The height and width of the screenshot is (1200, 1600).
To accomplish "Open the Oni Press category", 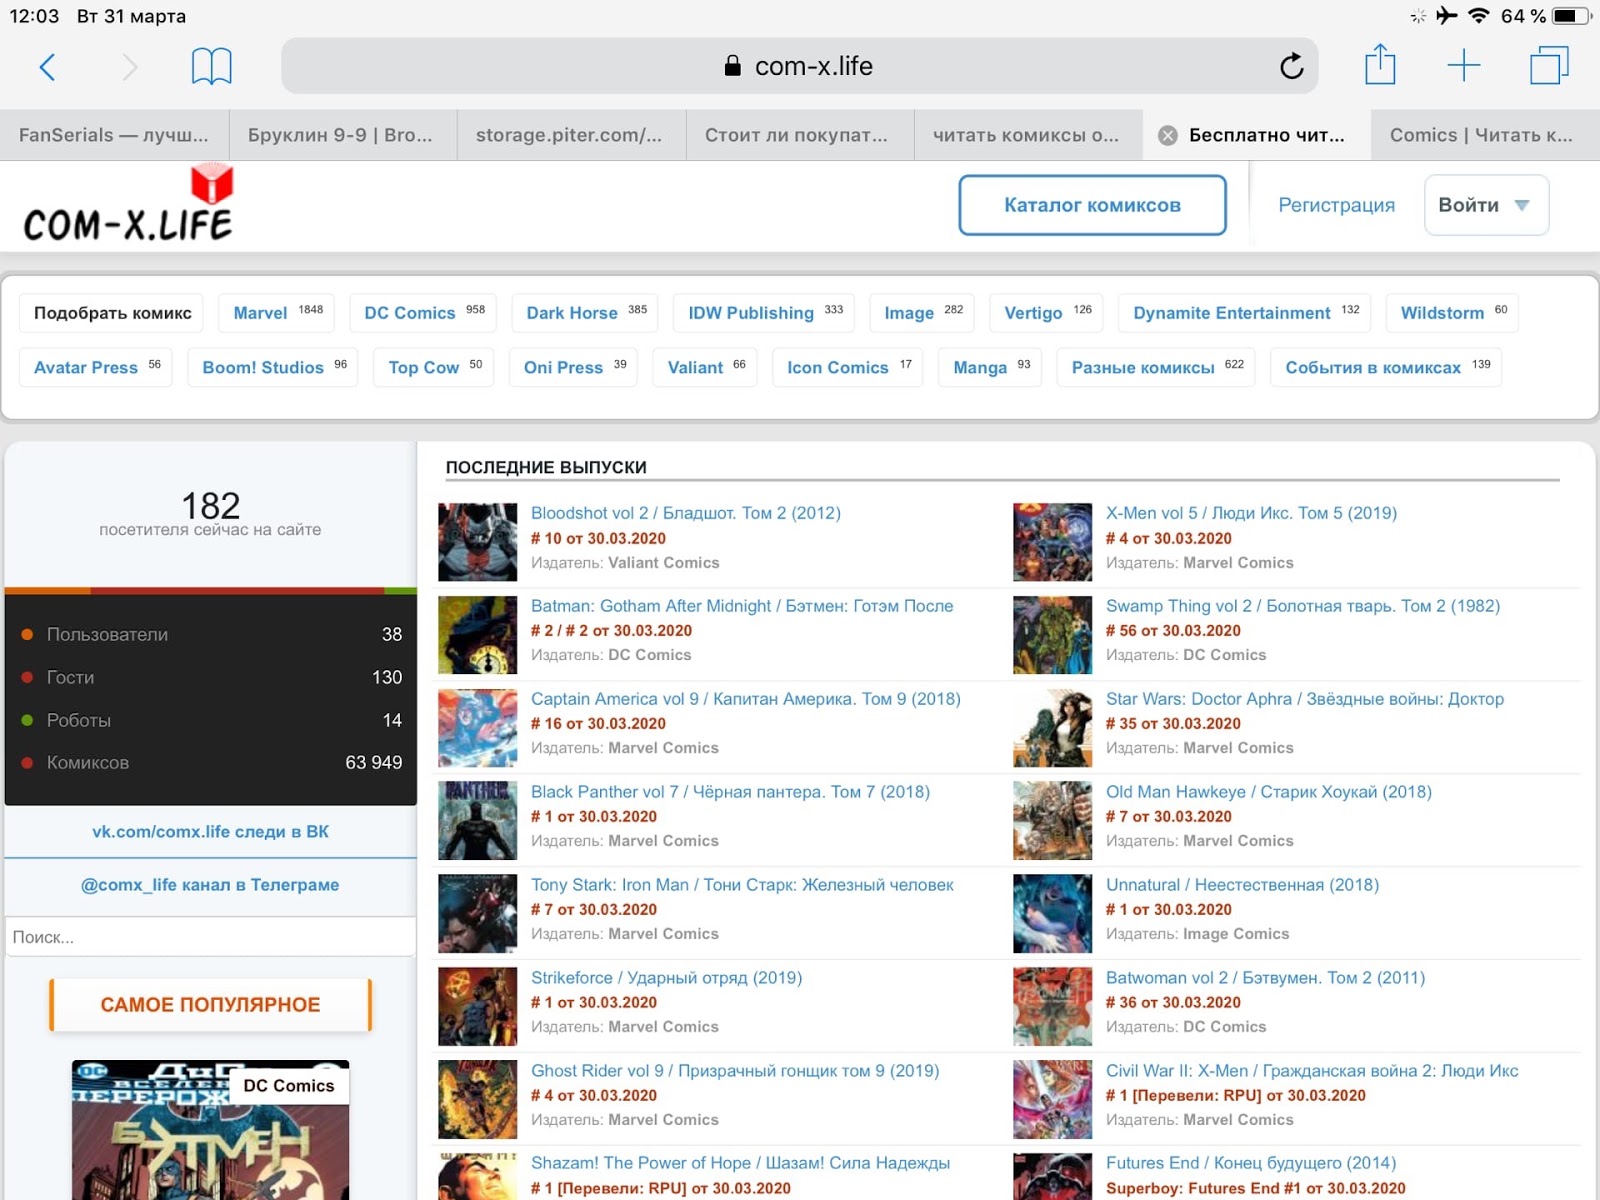I will pos(574,367).
